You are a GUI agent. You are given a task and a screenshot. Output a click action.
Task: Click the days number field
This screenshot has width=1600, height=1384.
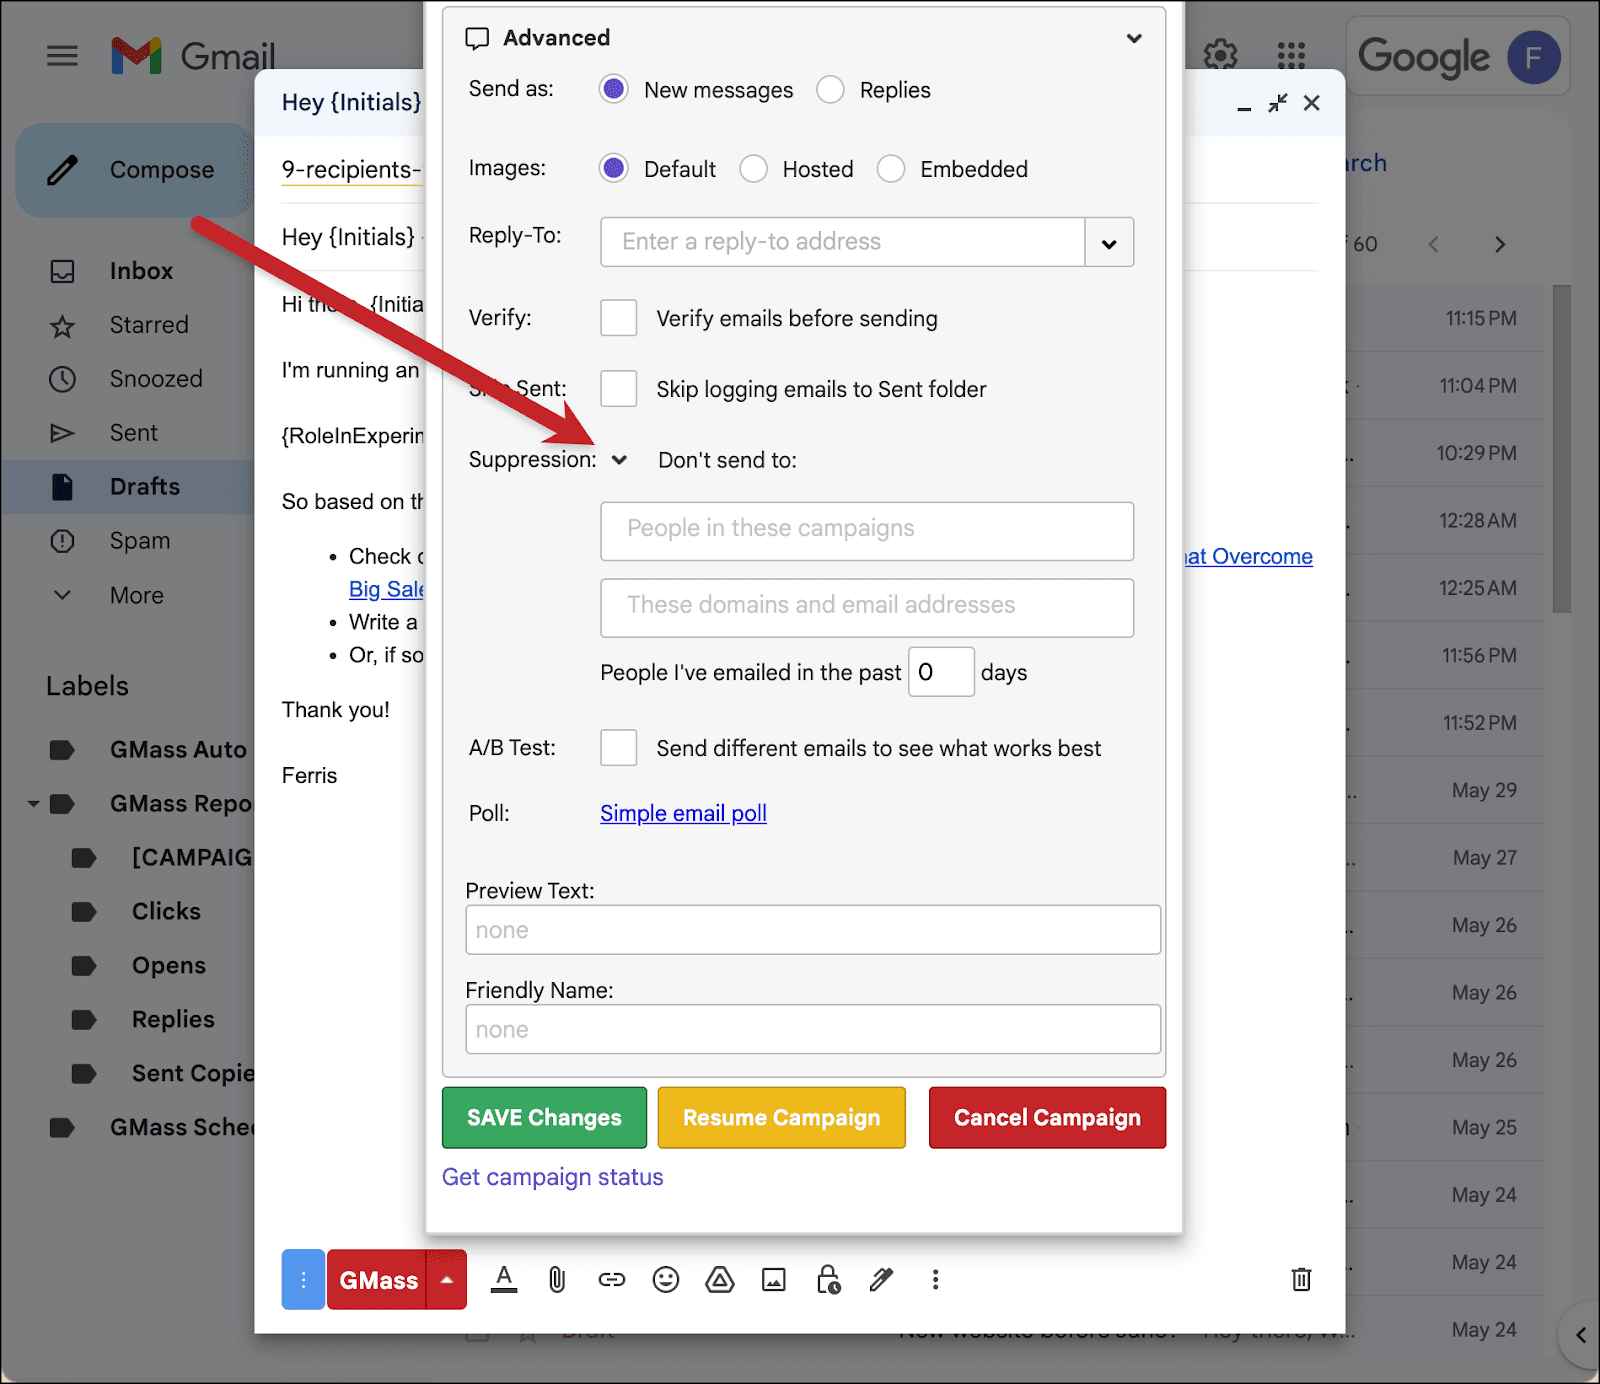pyautogui.click(x=940, y=672)
